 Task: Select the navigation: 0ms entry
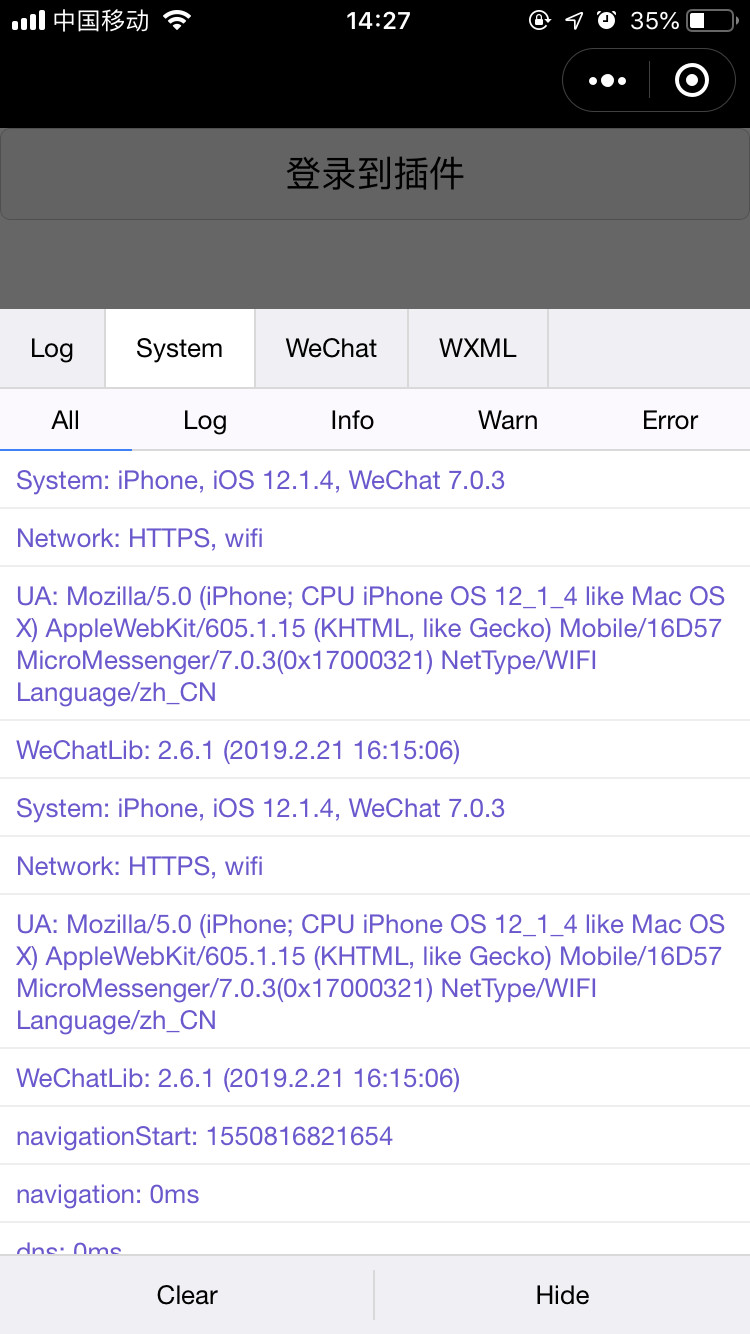[x=375, y=1194]
